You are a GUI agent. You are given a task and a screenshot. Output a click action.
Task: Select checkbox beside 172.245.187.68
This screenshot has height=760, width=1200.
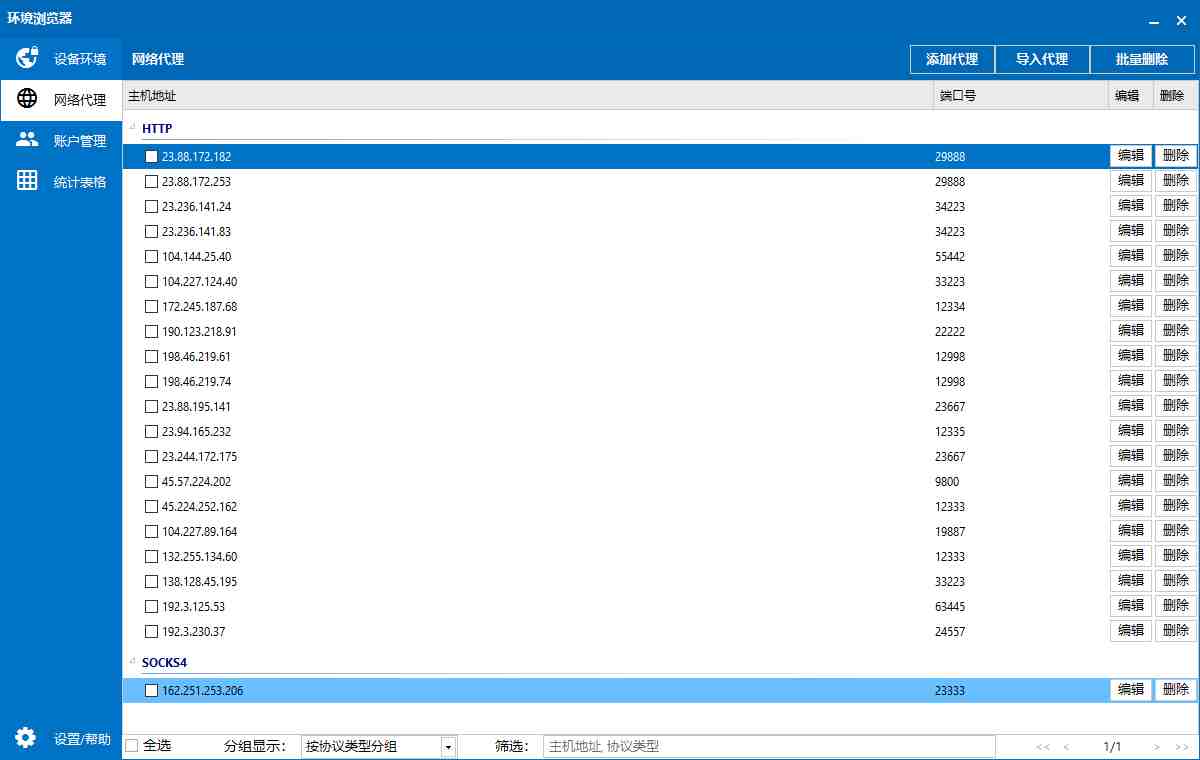[x=151, y=307]
